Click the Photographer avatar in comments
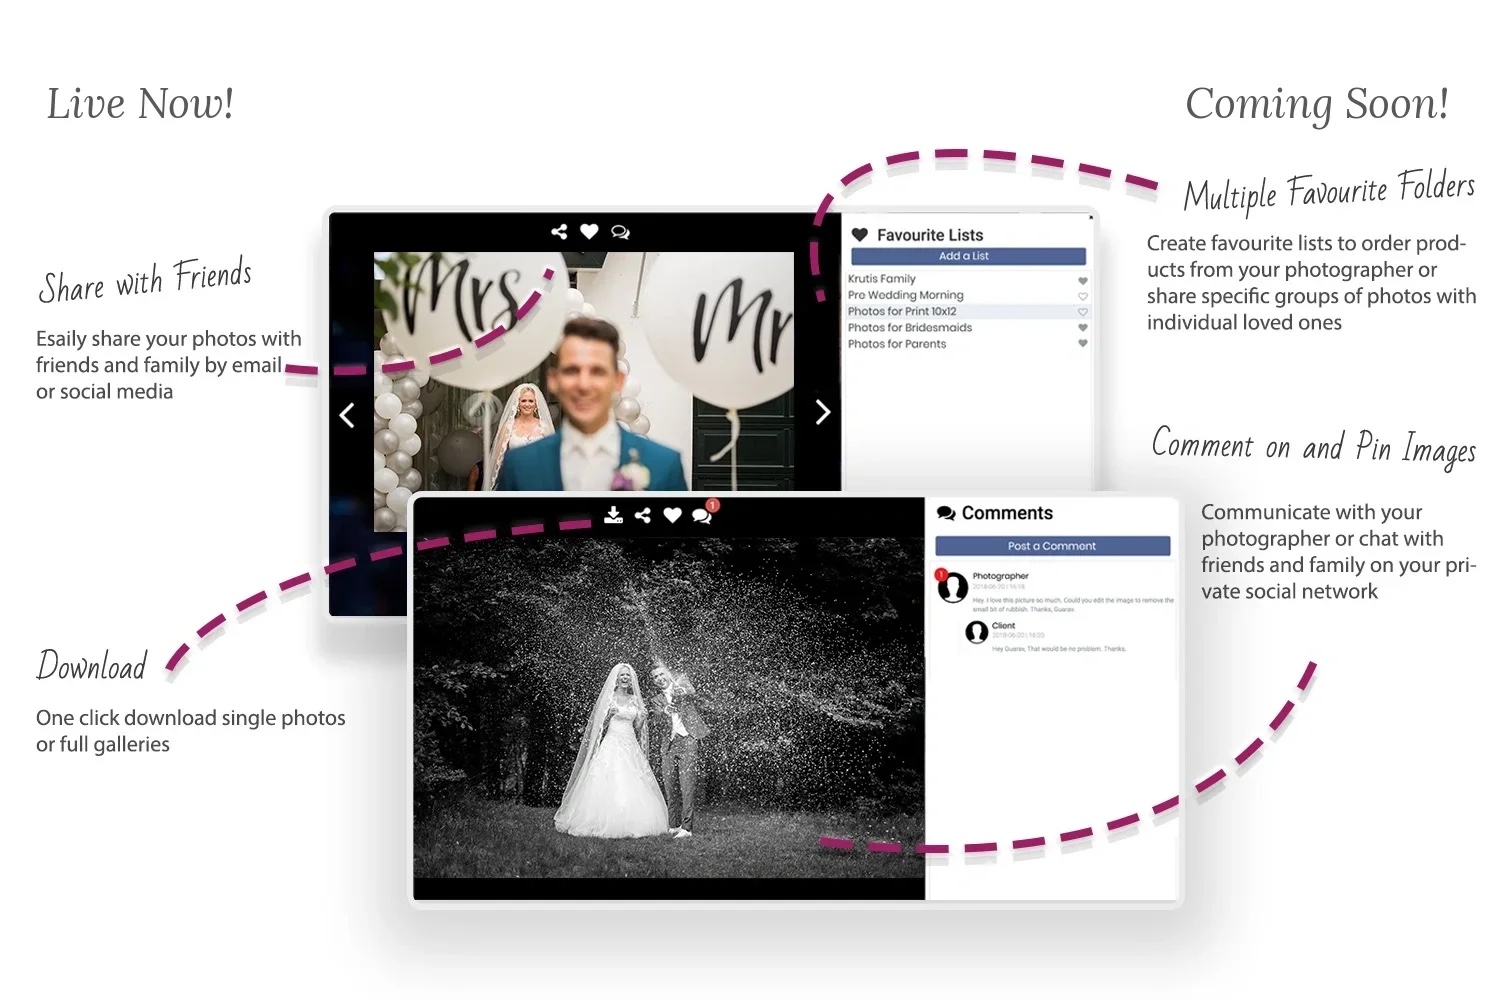Viewport: 1498px width, 999px height. click(x=952, y=587)
